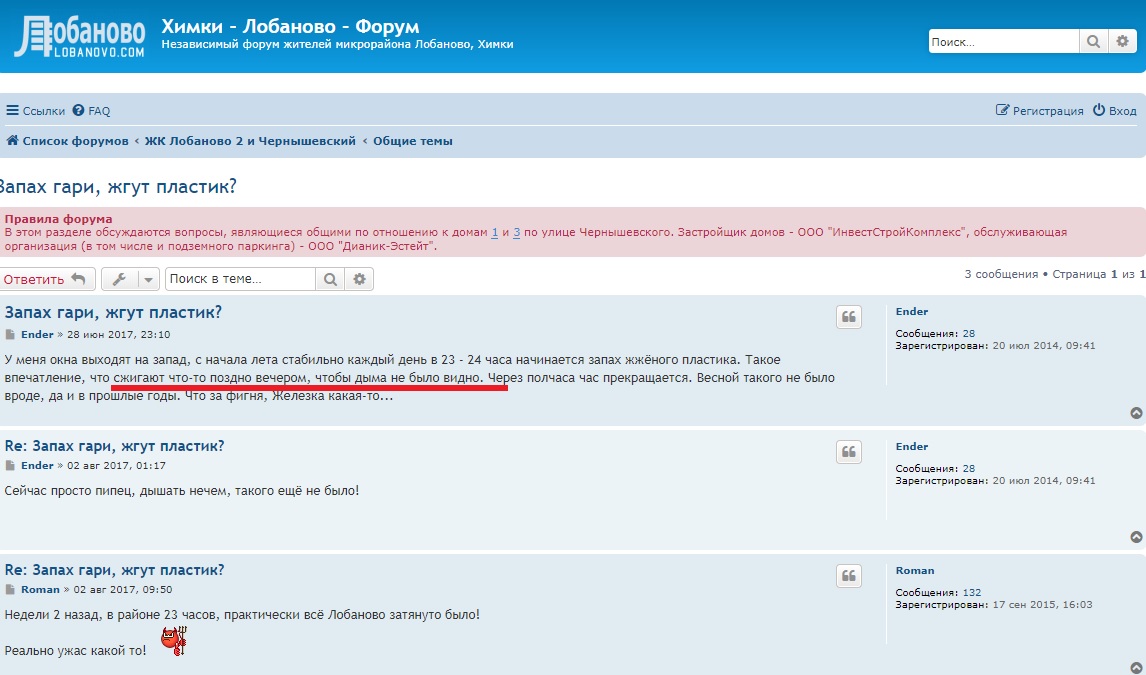Open the Ссылки quick links menu
The image size is (1146, 675).
[36, 111]
